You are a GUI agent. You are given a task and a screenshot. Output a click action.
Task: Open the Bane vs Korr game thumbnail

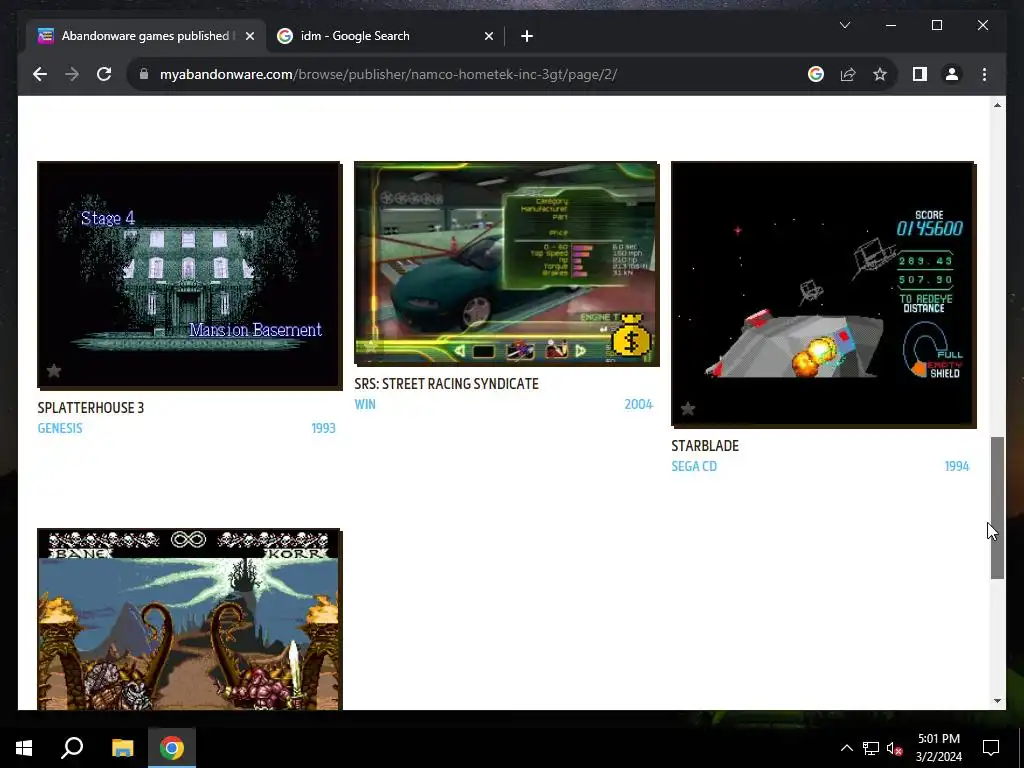[x=189, y=618]
